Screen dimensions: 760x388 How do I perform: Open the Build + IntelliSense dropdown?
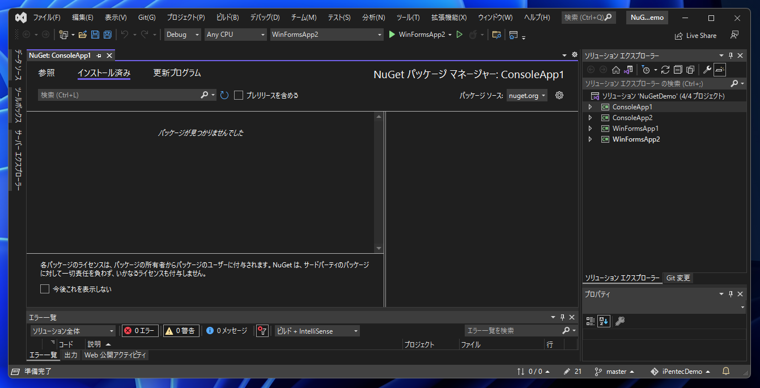tap(317, 331)
